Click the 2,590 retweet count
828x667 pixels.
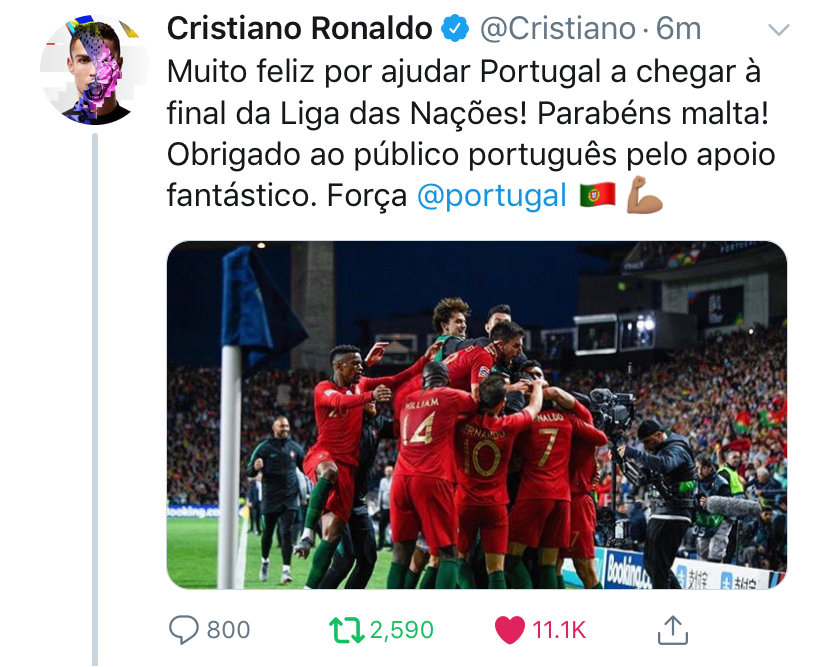click(x=402, y=630)
